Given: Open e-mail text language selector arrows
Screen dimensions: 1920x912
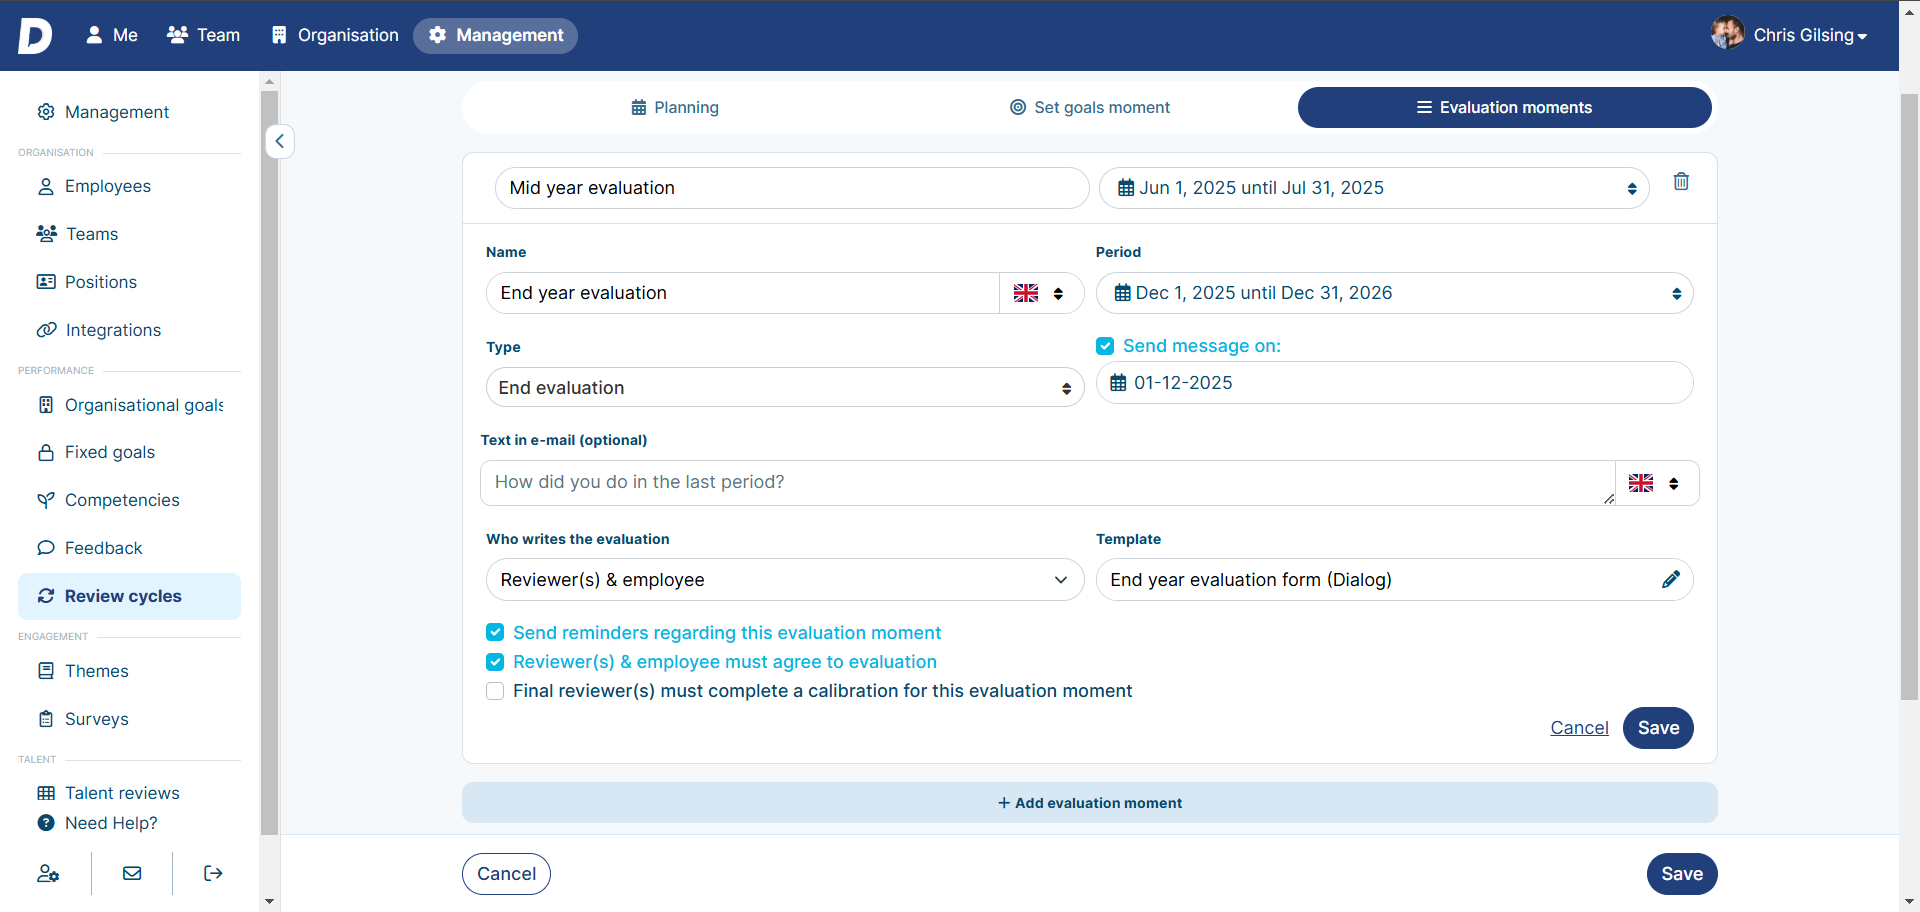Looking at the screenshot, I should coord(1673,483).
